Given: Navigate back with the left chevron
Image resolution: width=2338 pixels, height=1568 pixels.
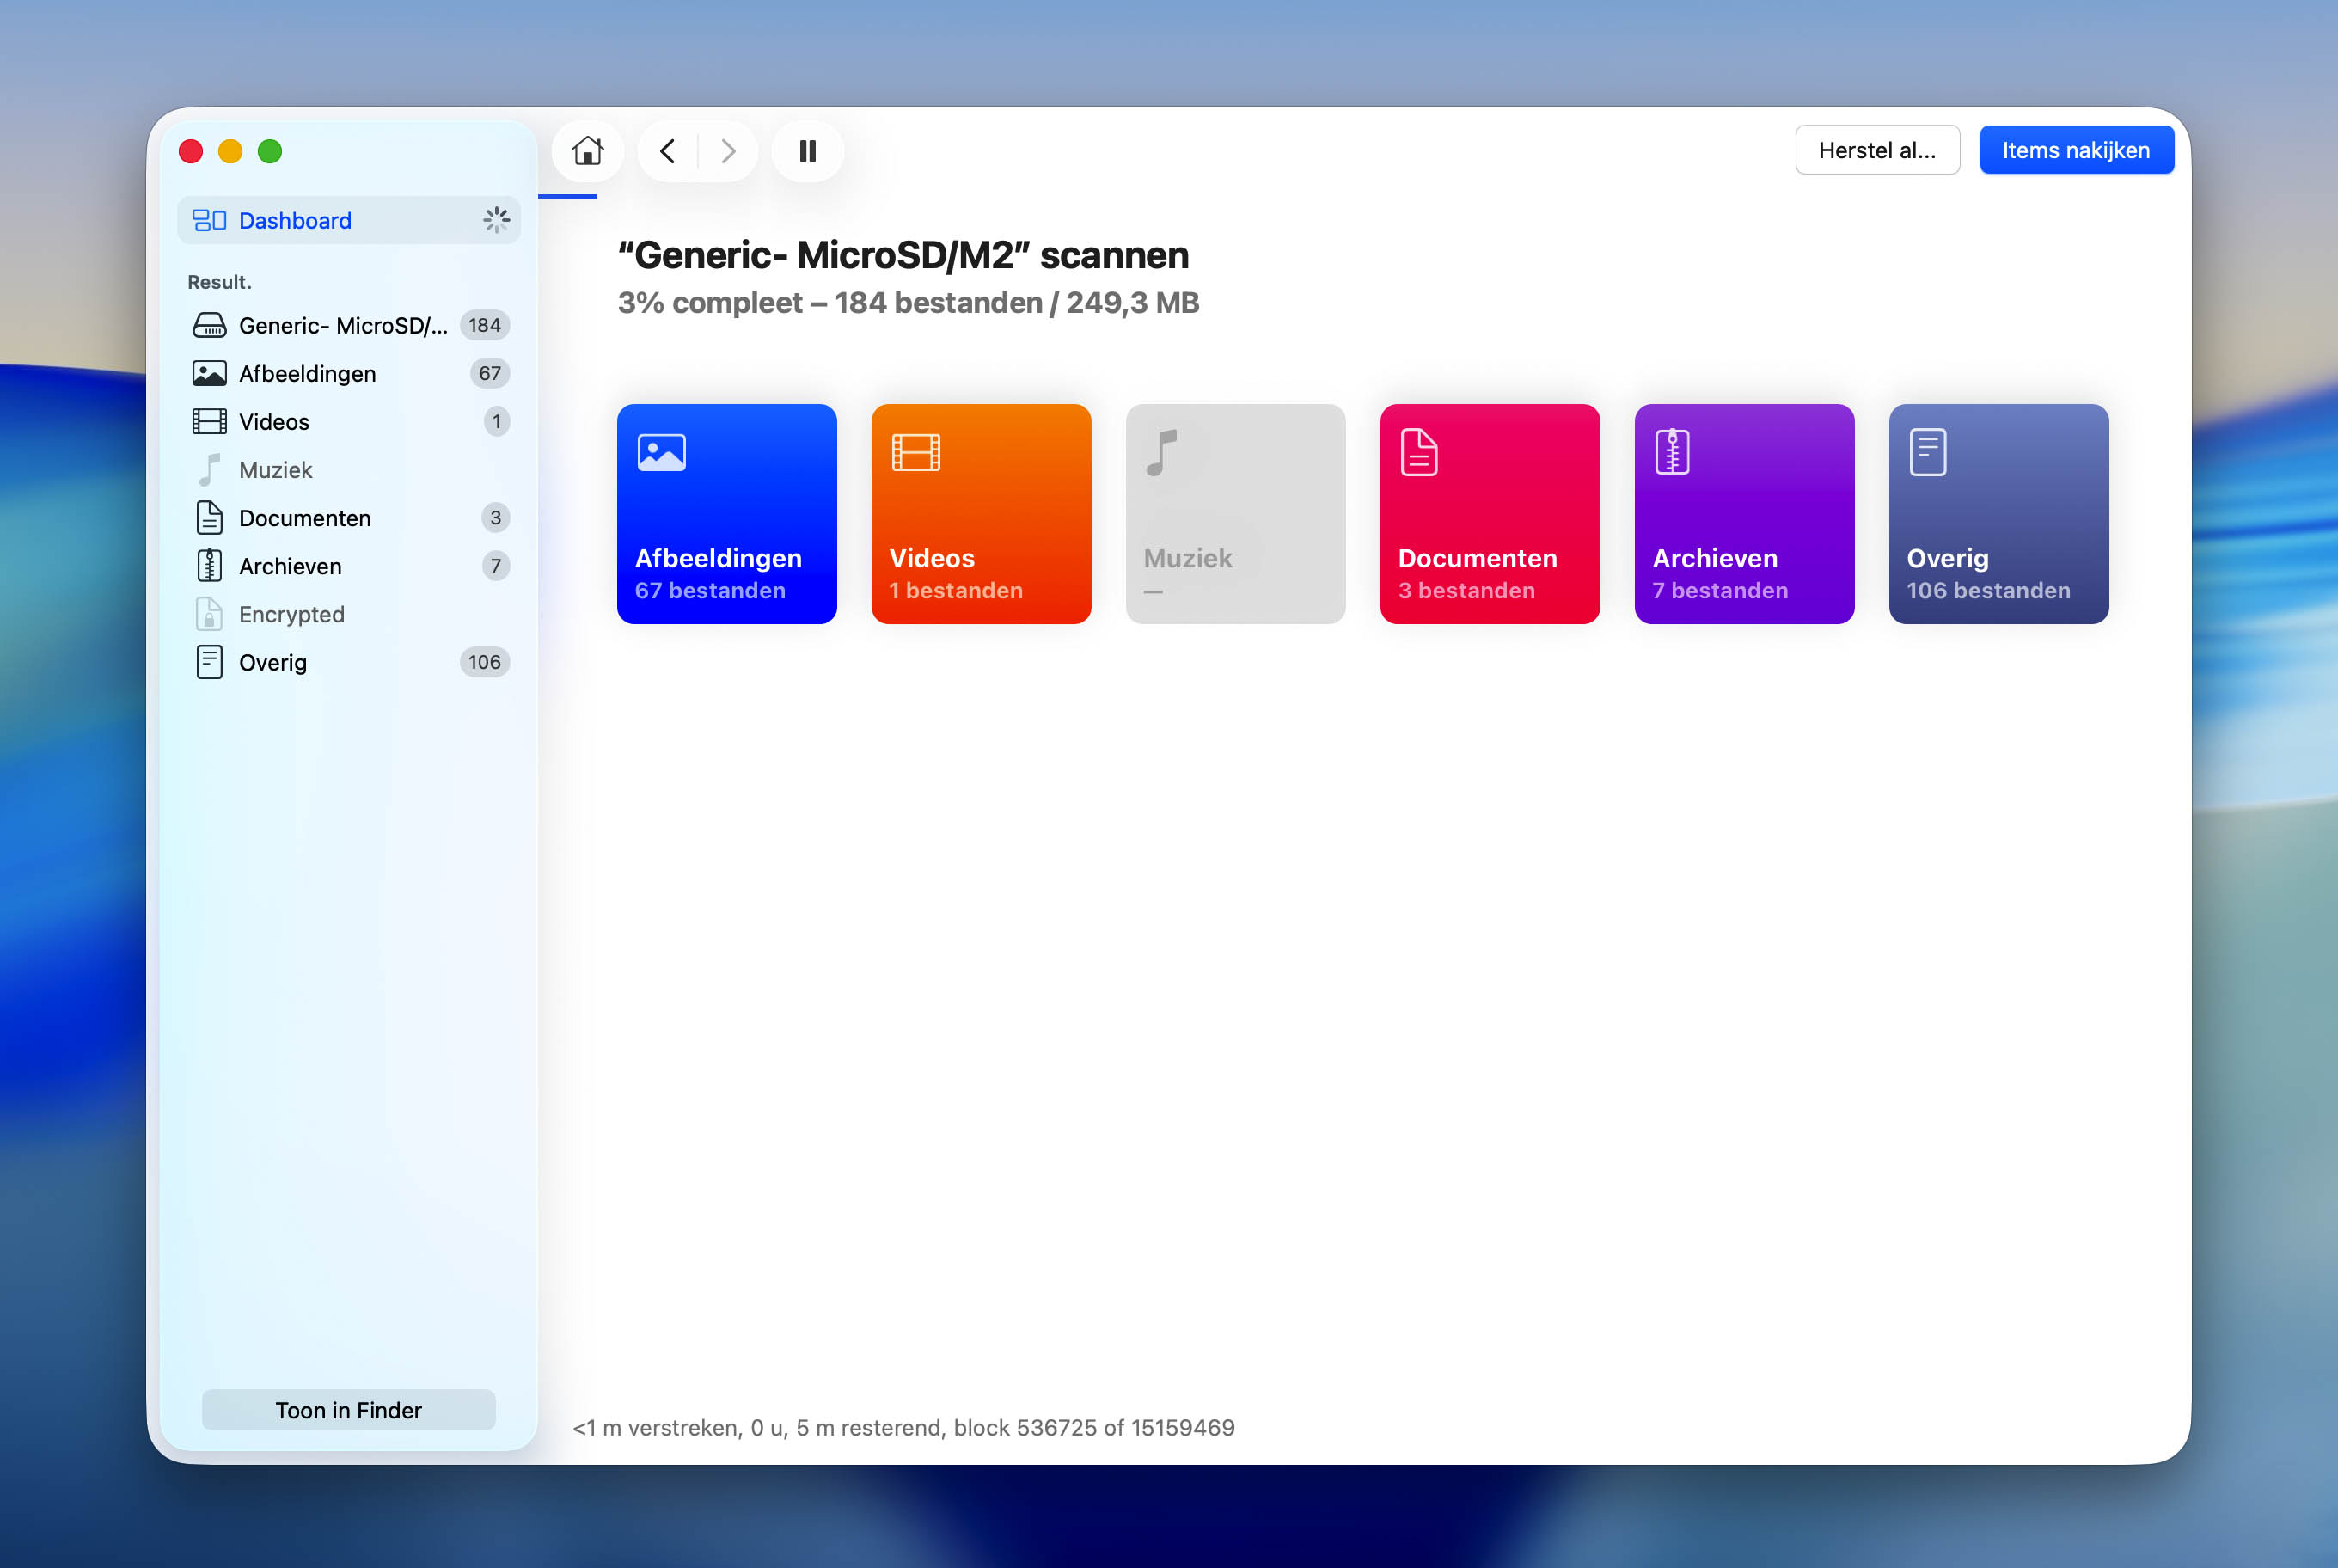Looking at the screenshot, I should pyautogui.click(x=668, y=151).
